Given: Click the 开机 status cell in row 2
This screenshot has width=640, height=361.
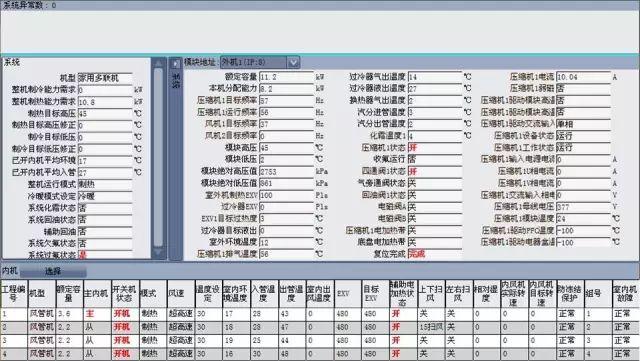Looking at the screenshot, I should [124, 327].
